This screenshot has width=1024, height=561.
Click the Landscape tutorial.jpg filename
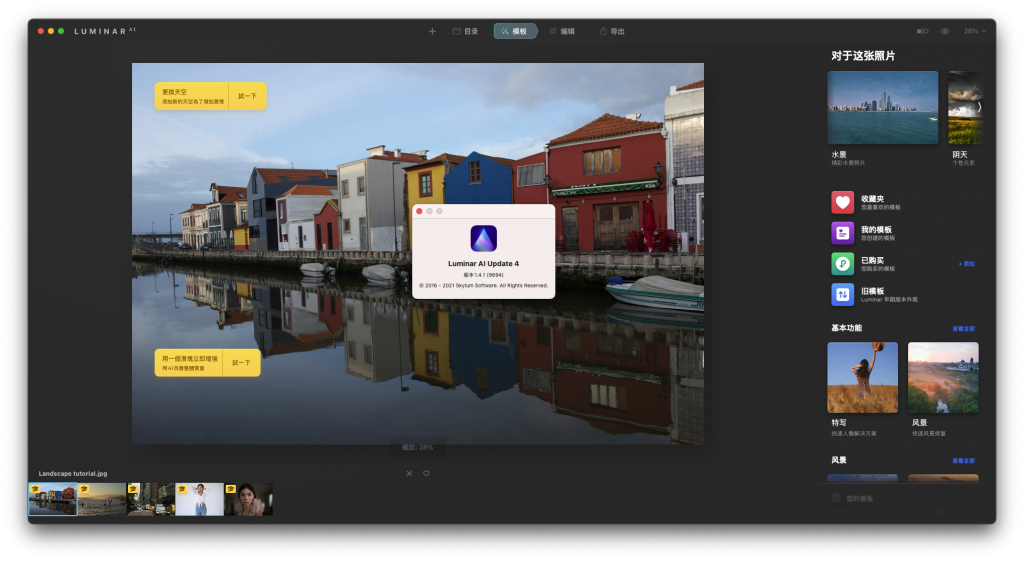coord(72,473)
